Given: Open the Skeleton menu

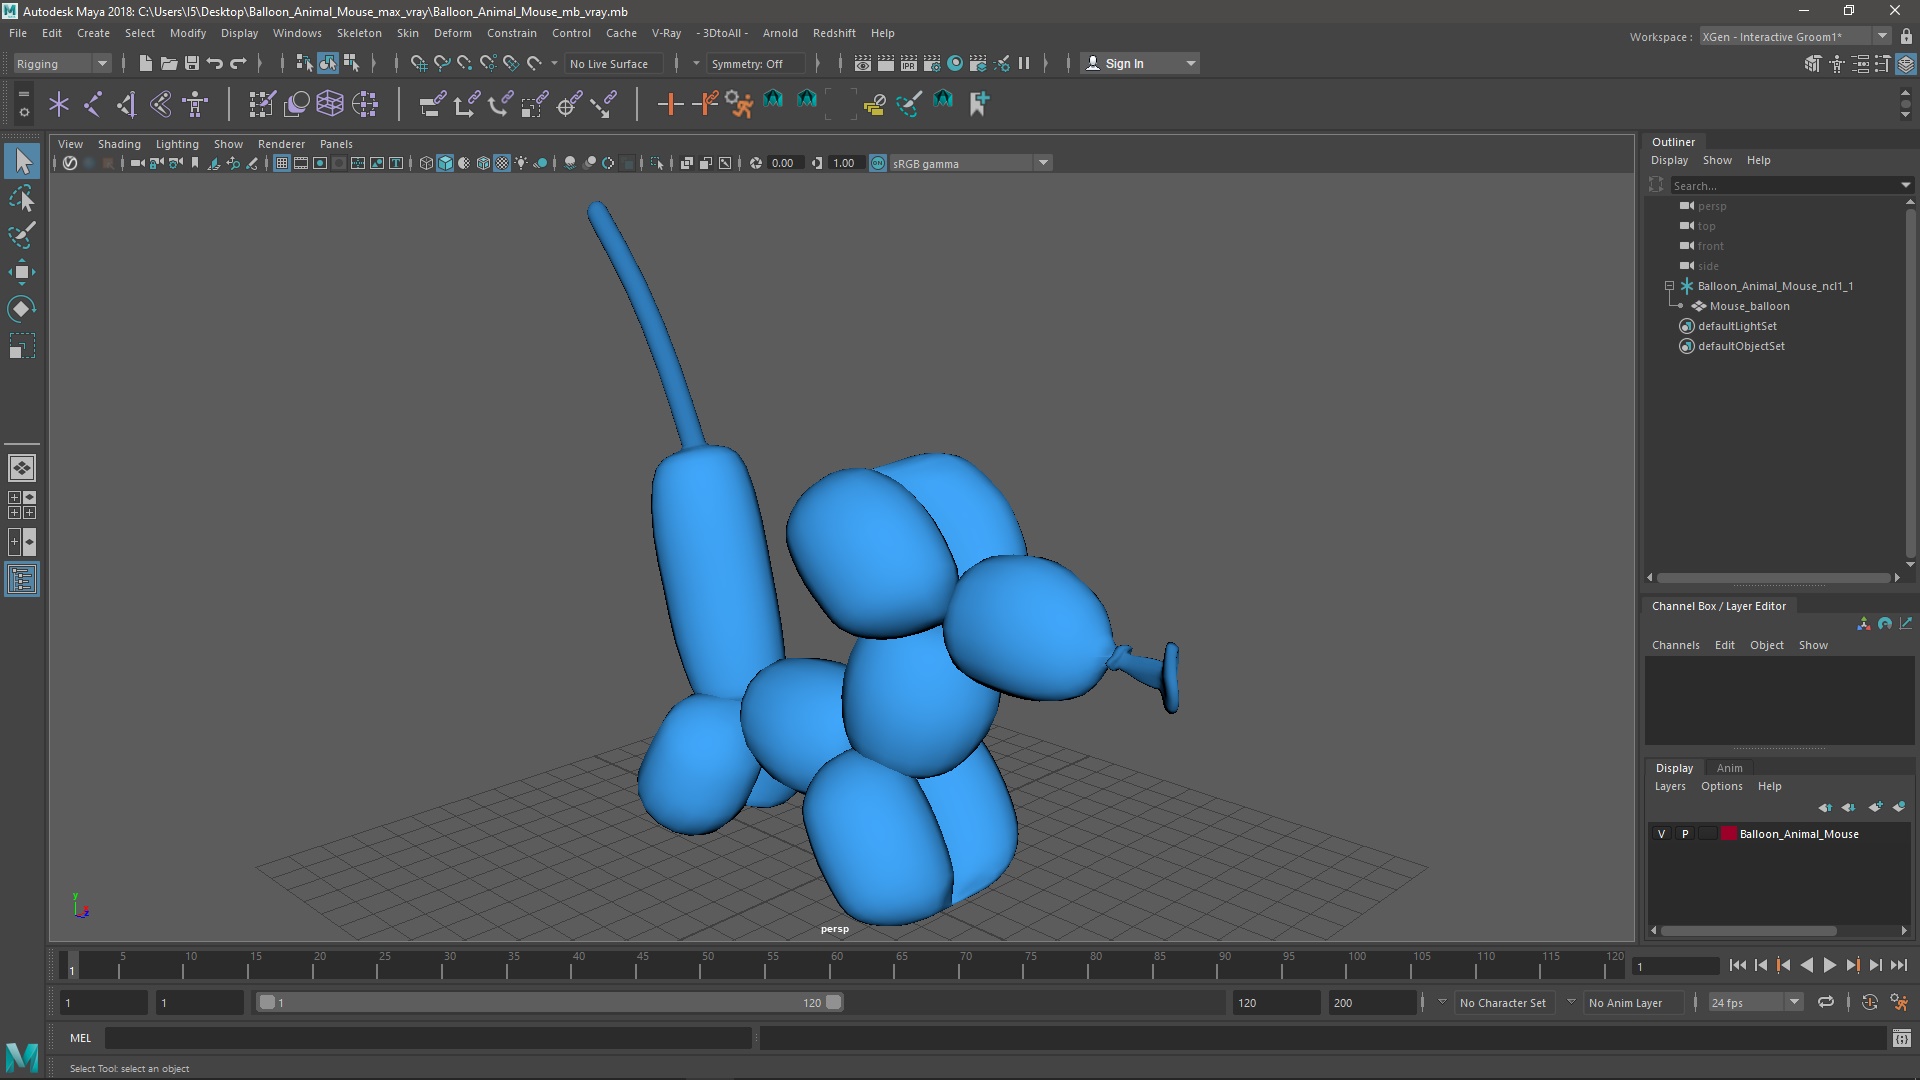Looking at the screenshot, I should pos(358,33).
